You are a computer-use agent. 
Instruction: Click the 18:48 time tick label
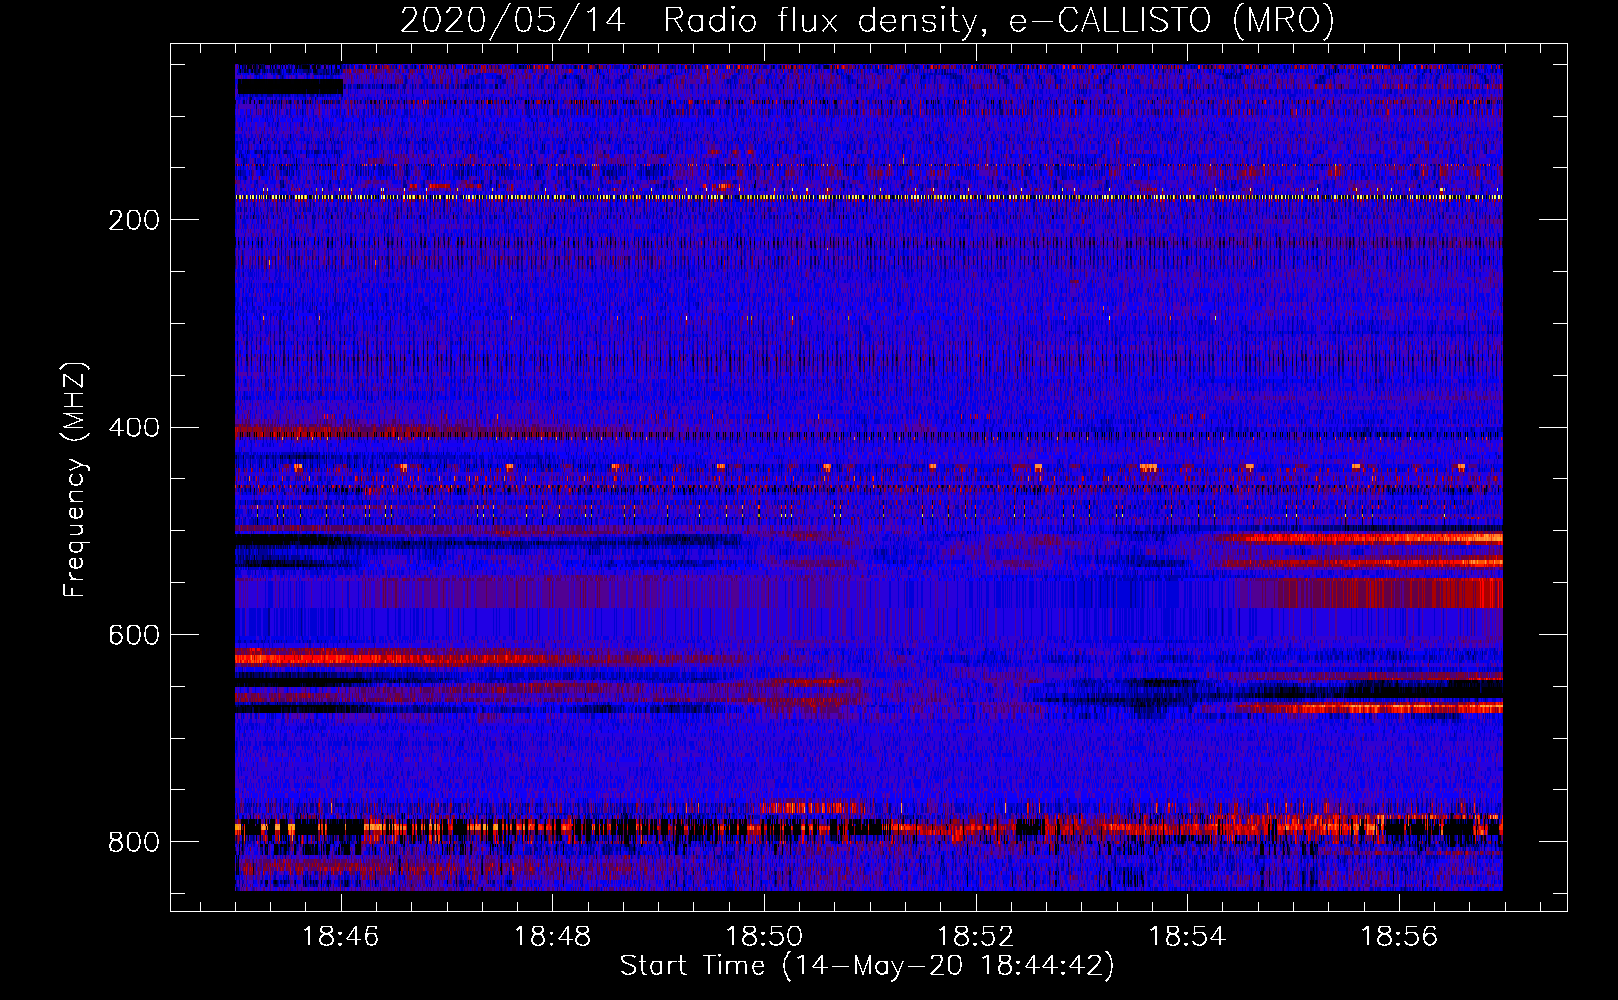(552, 937)
